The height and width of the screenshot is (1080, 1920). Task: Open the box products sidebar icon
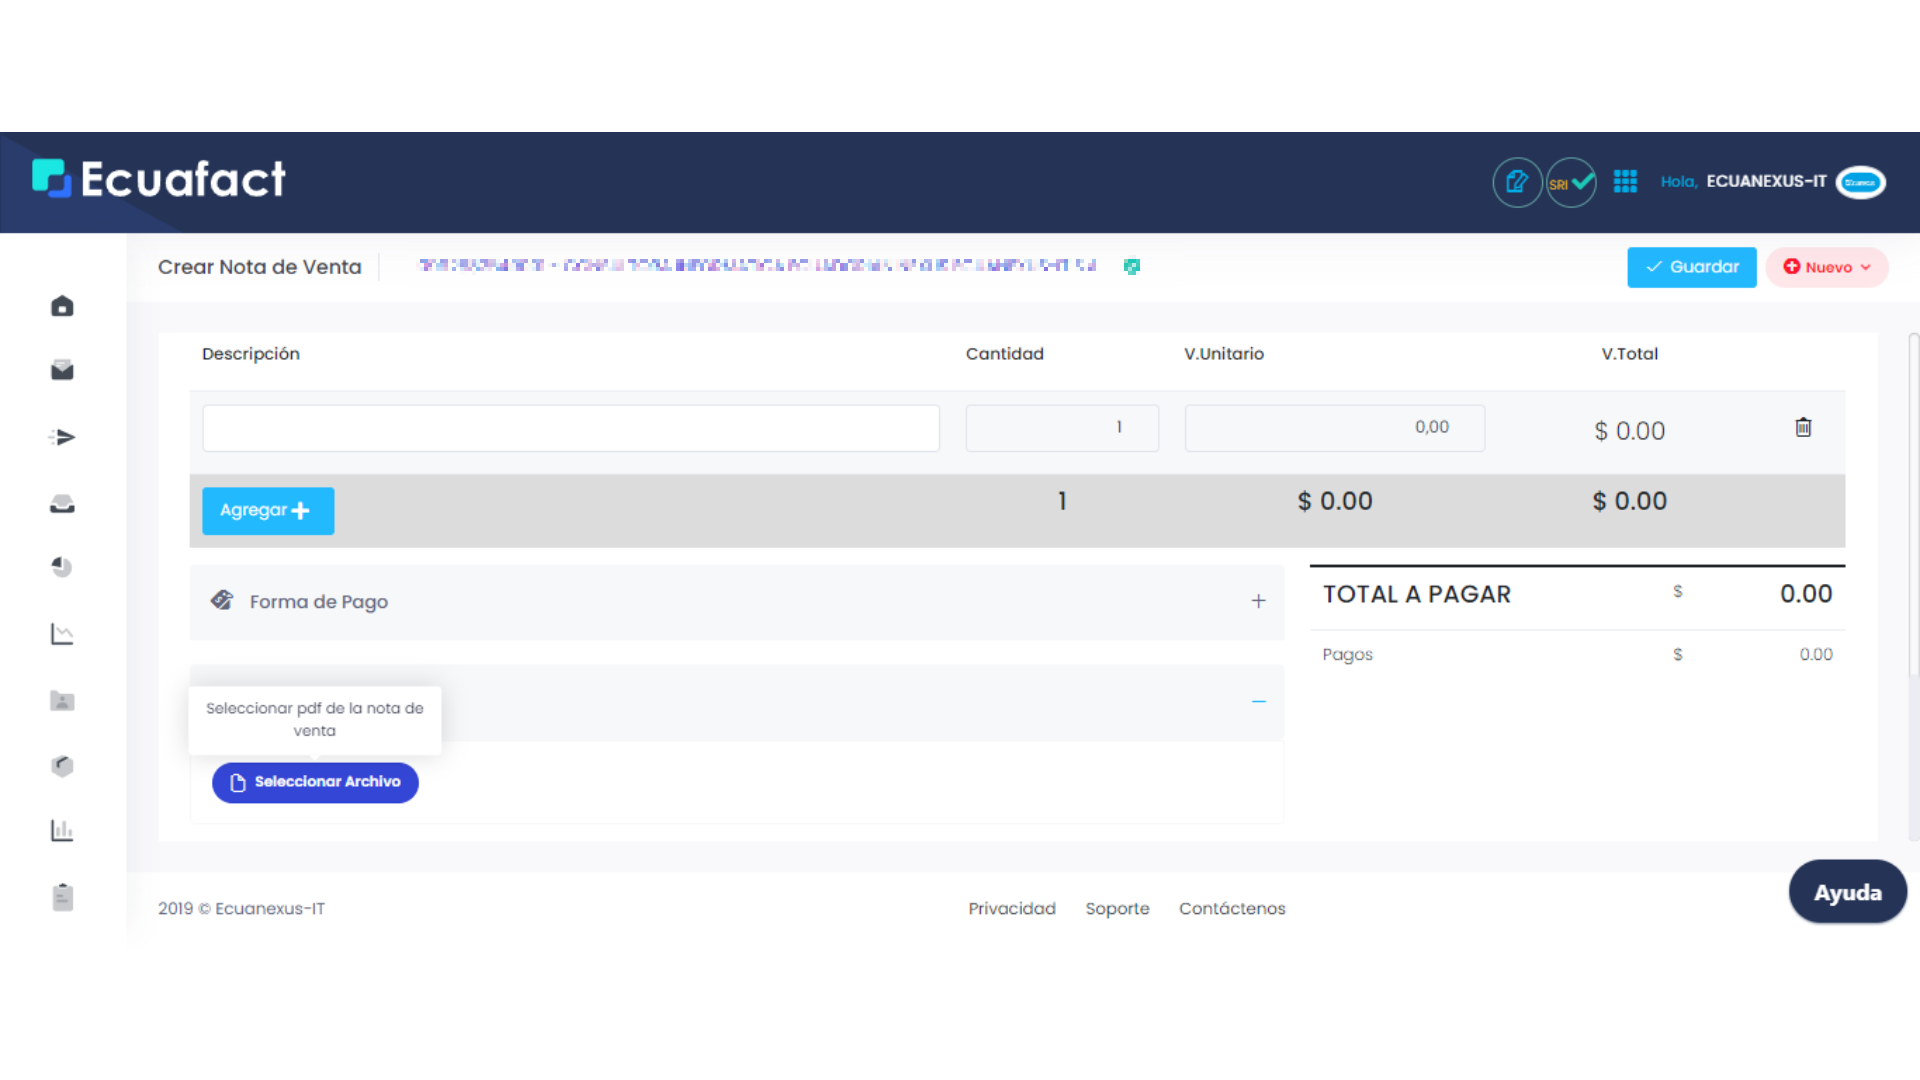[62, 766]
